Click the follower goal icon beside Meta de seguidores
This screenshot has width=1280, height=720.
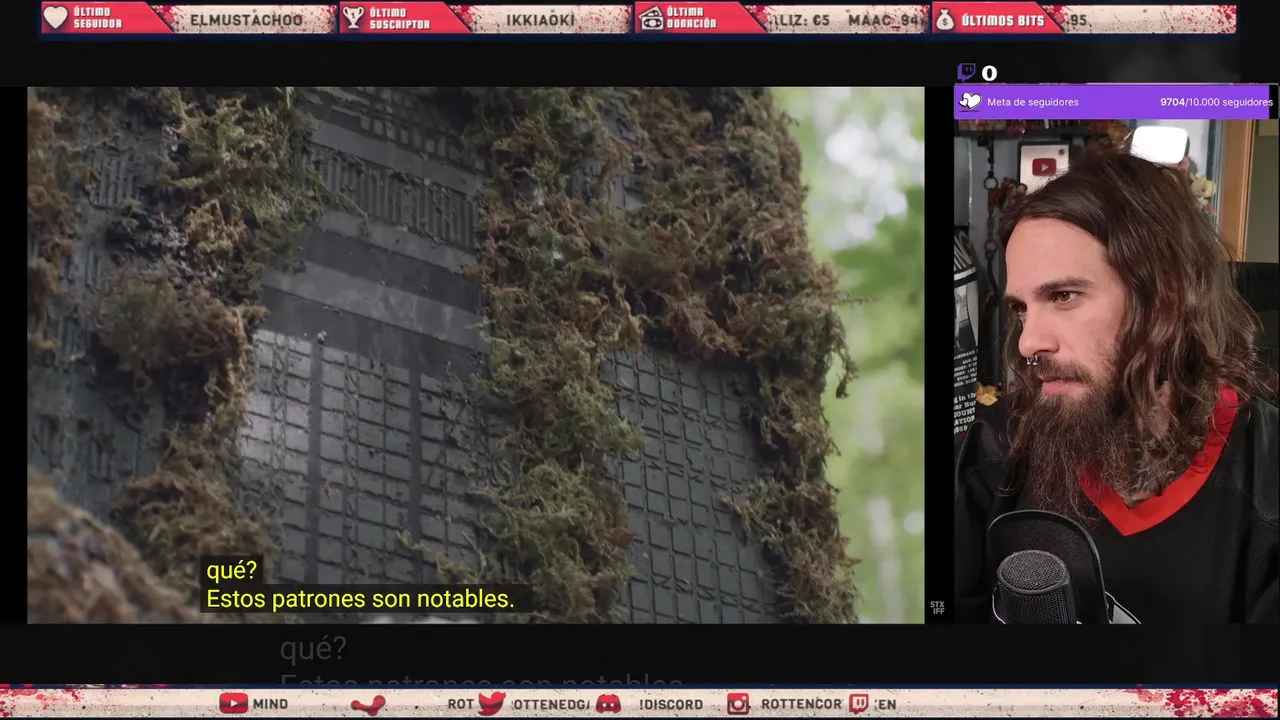click(x=970, y=101)
